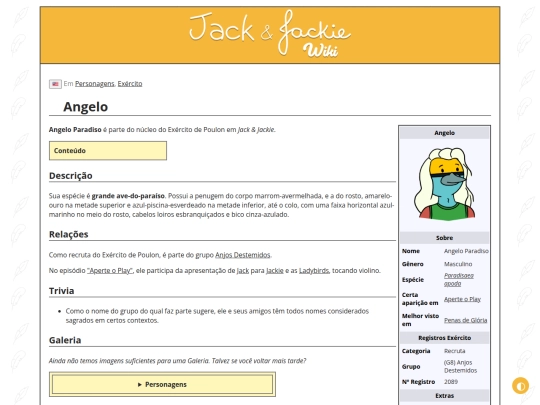
Task: Click the Galeria section heading
Action: (65, 340)
